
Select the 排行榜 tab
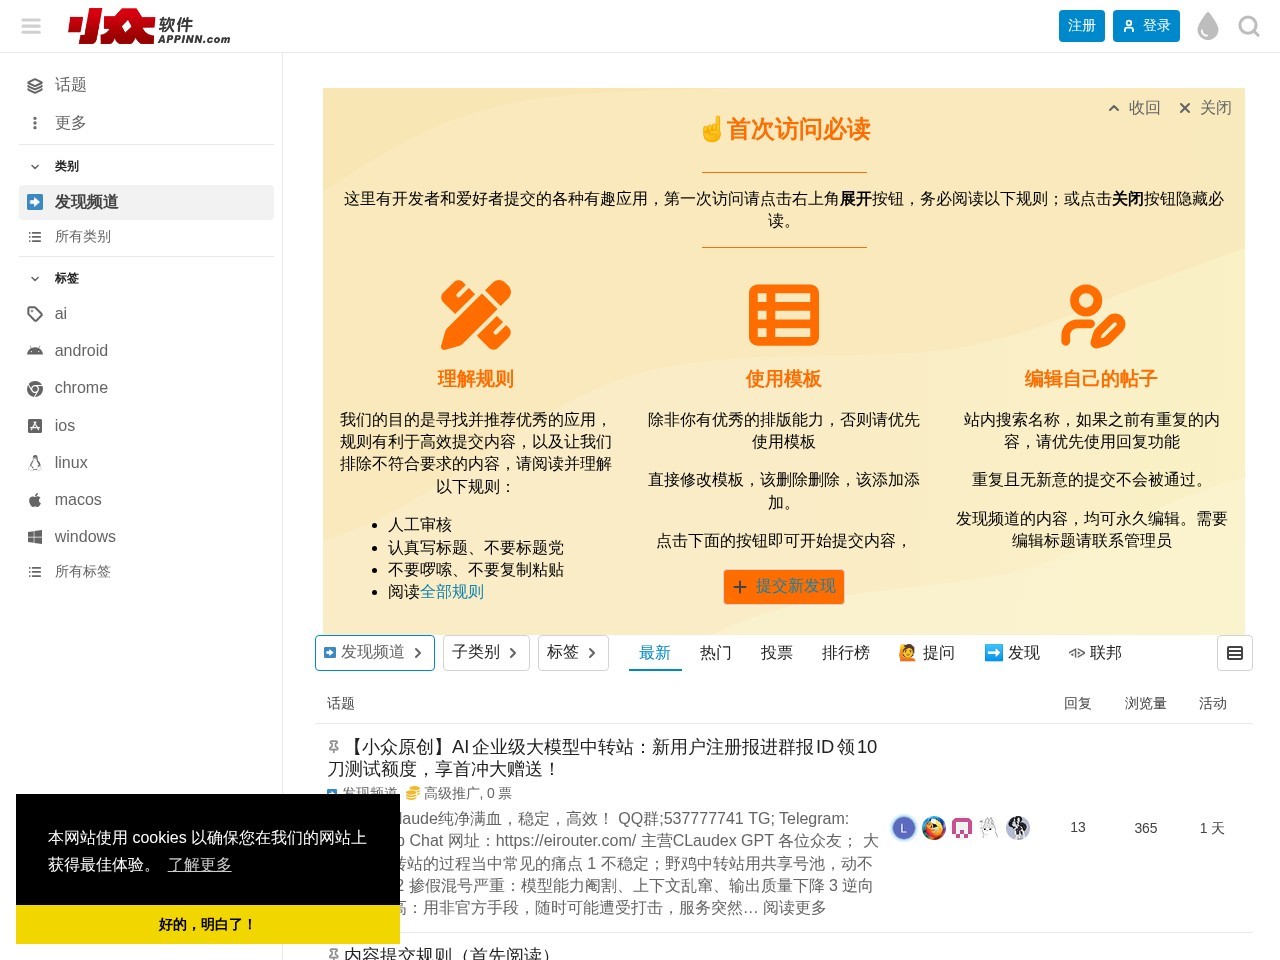click(x=846, y=653)
